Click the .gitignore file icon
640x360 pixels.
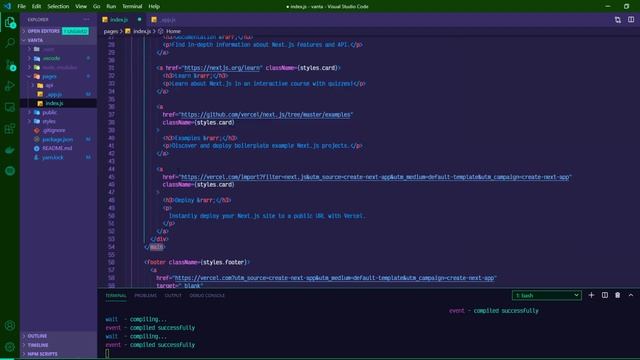point(37,130)
